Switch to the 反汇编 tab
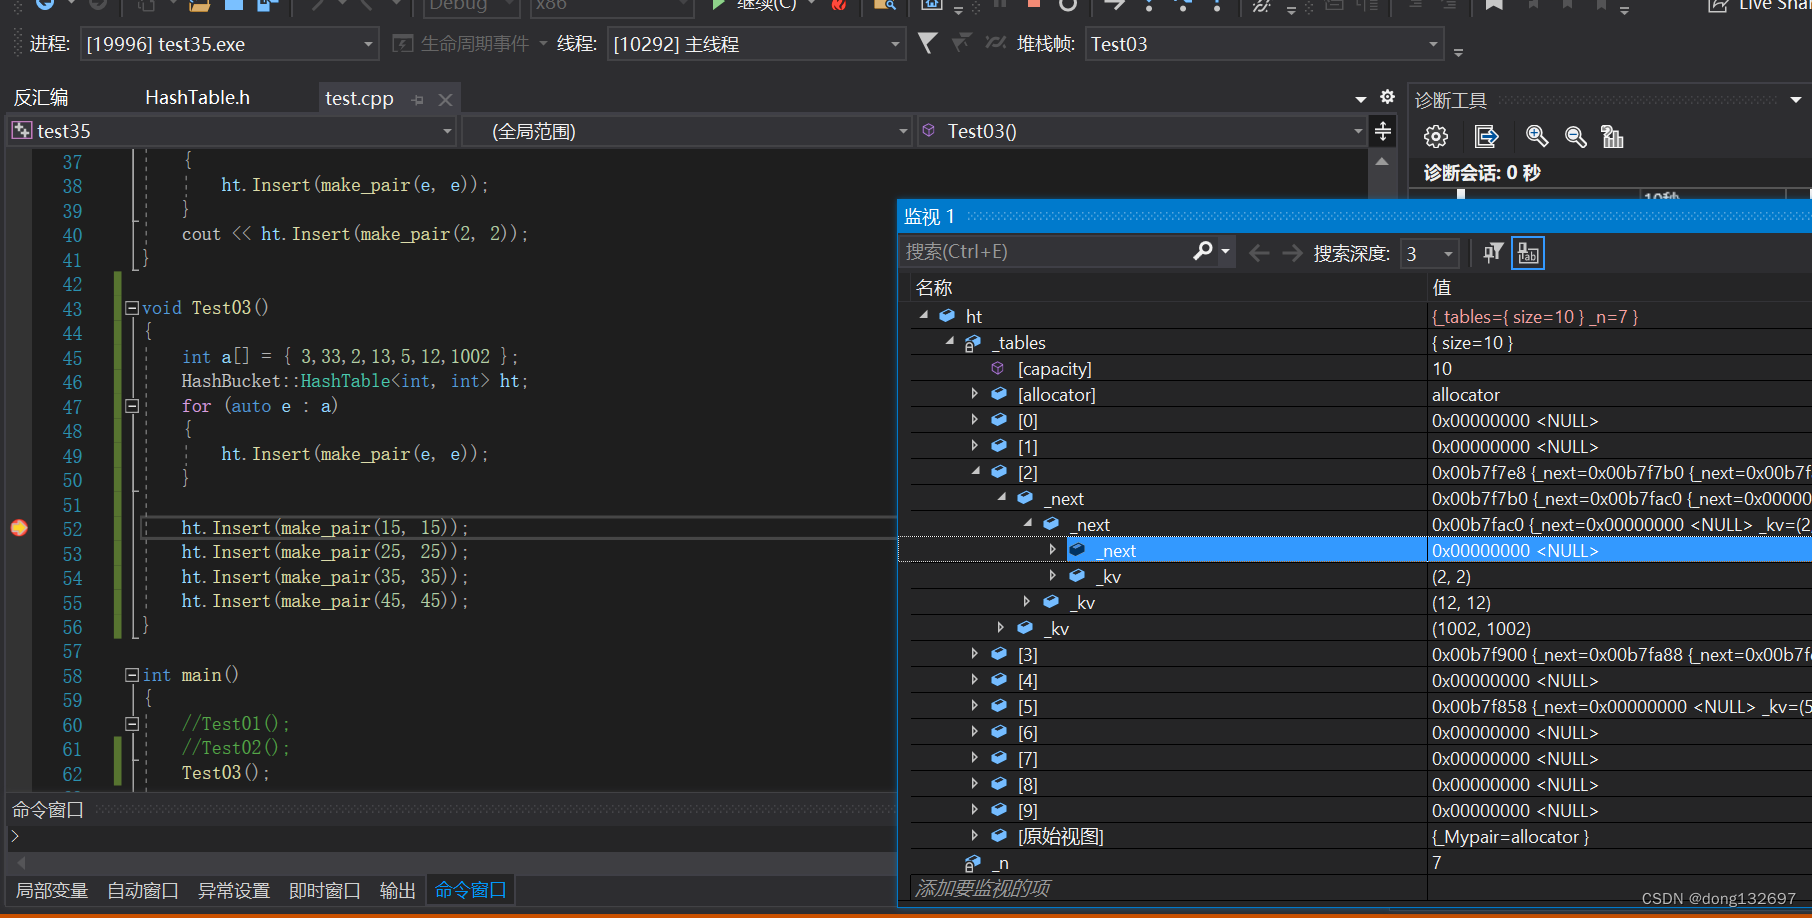This screenshot has height=918, width=1812. coord(41,97)
